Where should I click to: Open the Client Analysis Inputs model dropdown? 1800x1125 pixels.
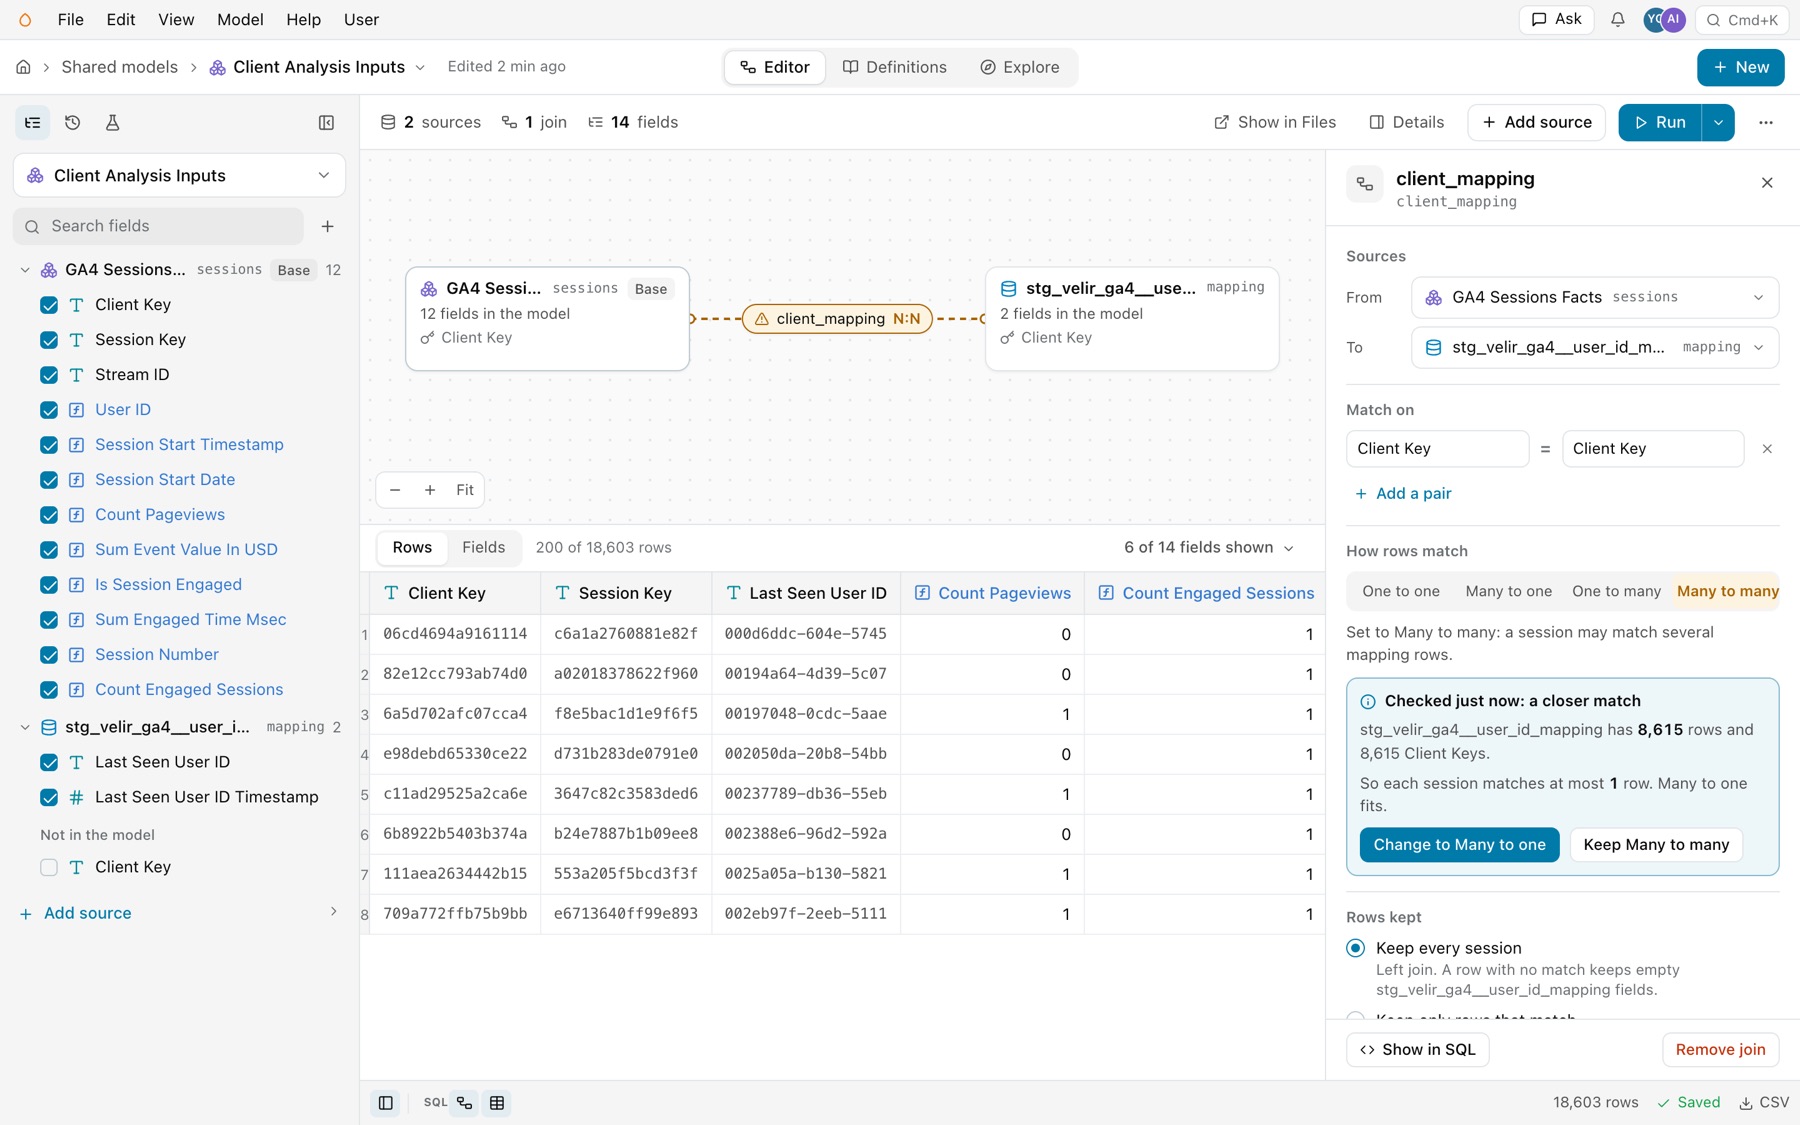tap(180, 176)
